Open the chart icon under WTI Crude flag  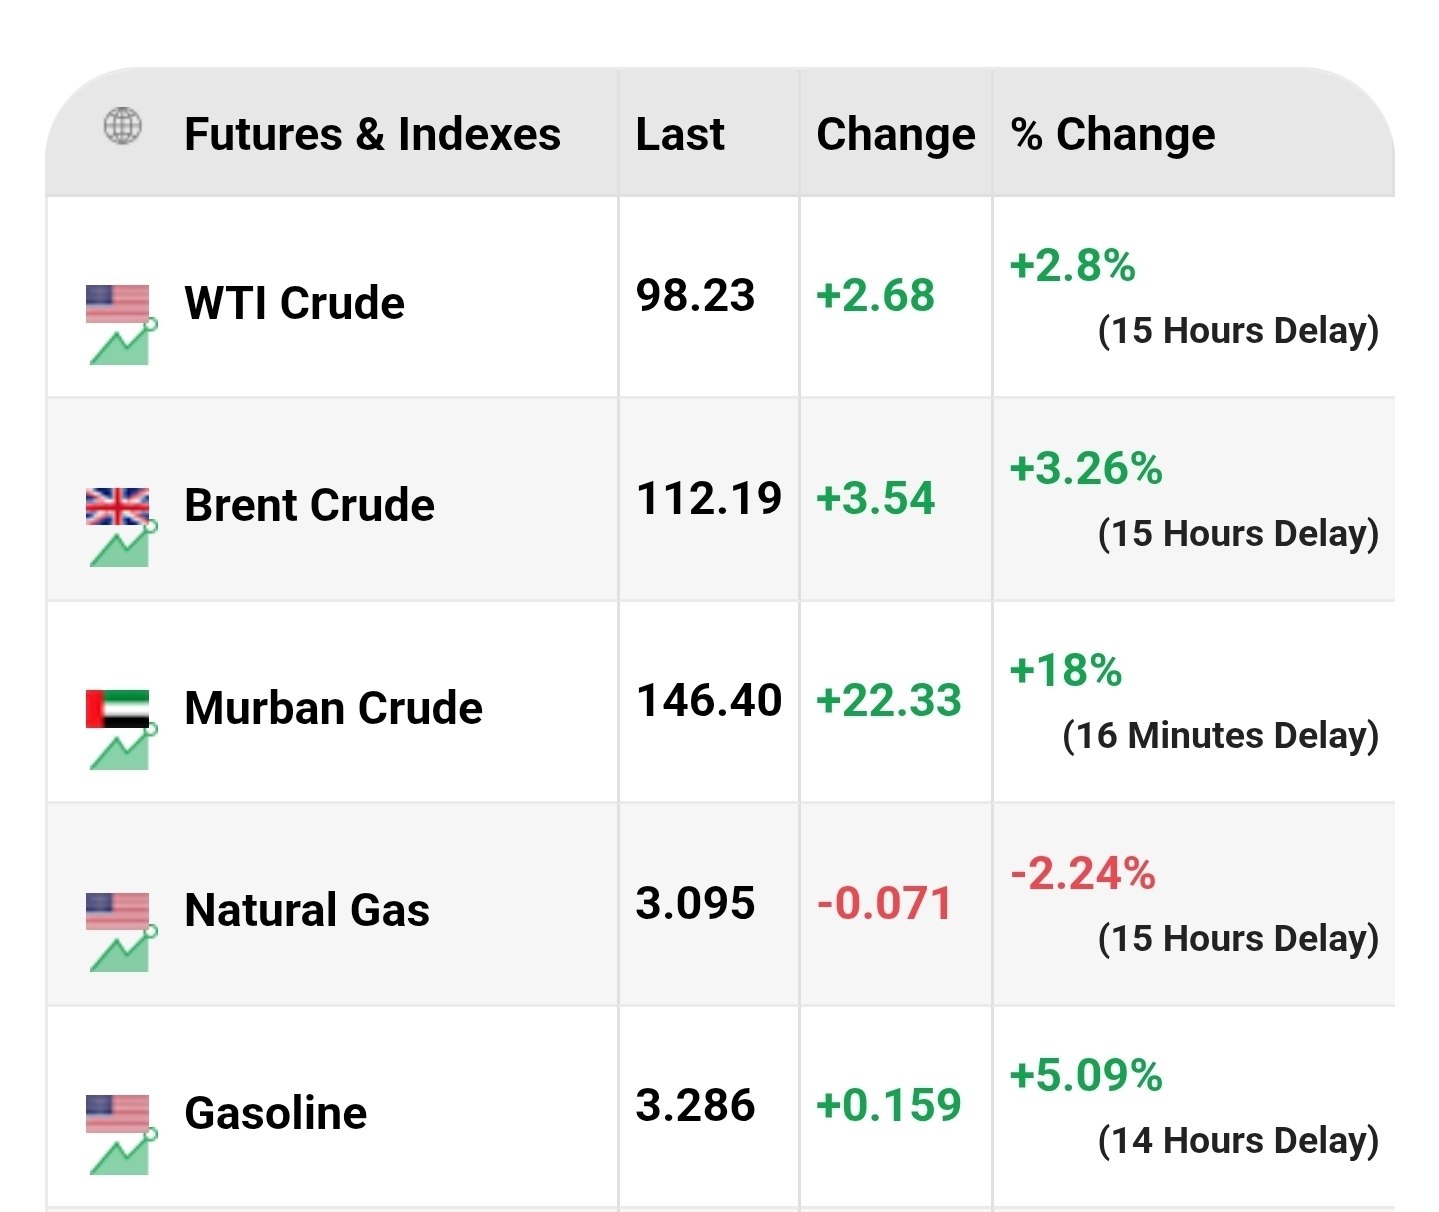point(122,344)
